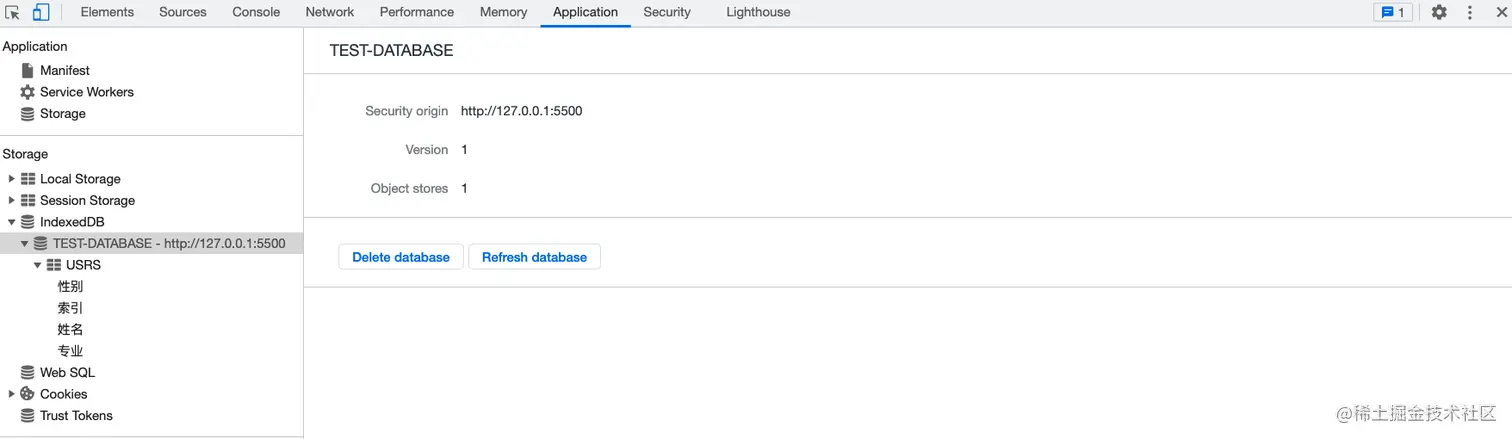
Task: Open the Trust Tokens database item
Action: (67, 415)
